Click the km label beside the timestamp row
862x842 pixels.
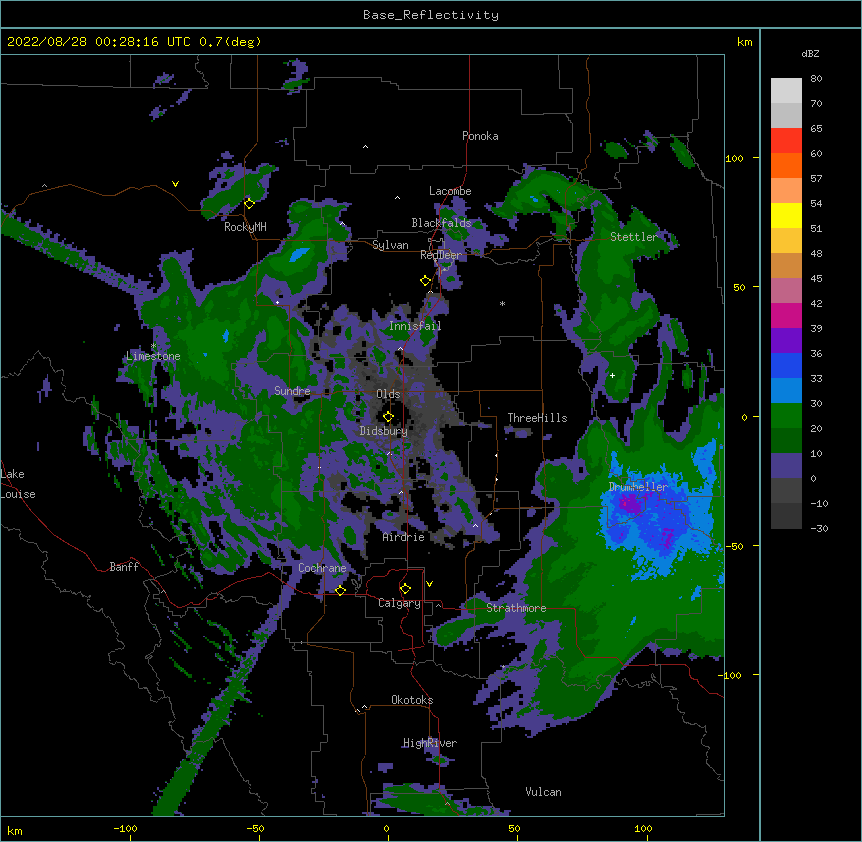pos(745,42)
